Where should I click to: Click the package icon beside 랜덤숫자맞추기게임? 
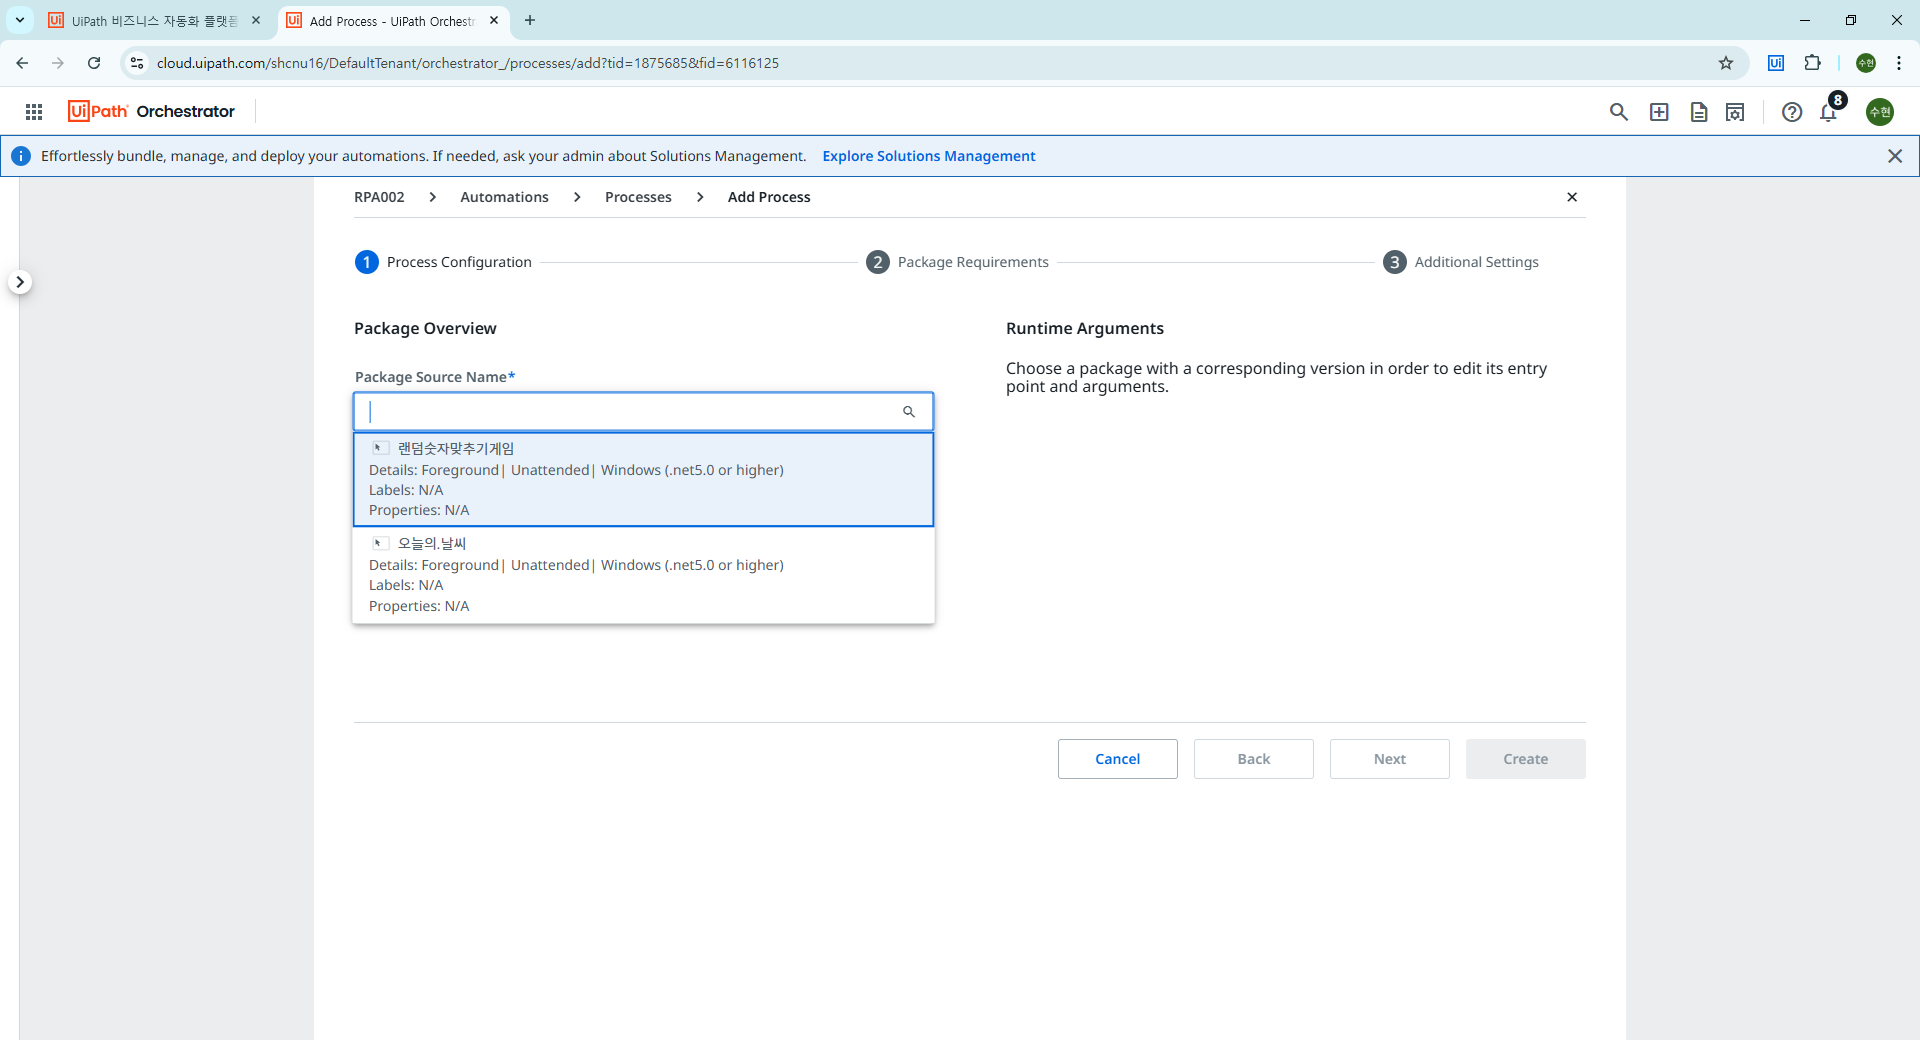click(380, 448)
